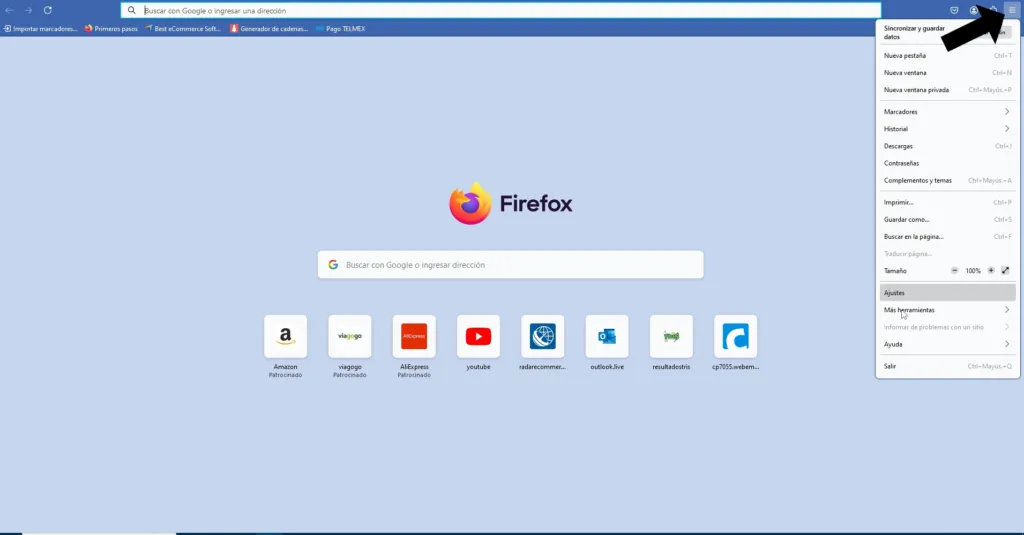Click the search magnifier in address bar
The width and height of the screenshot is (1024, 535).
pos(131,10)
